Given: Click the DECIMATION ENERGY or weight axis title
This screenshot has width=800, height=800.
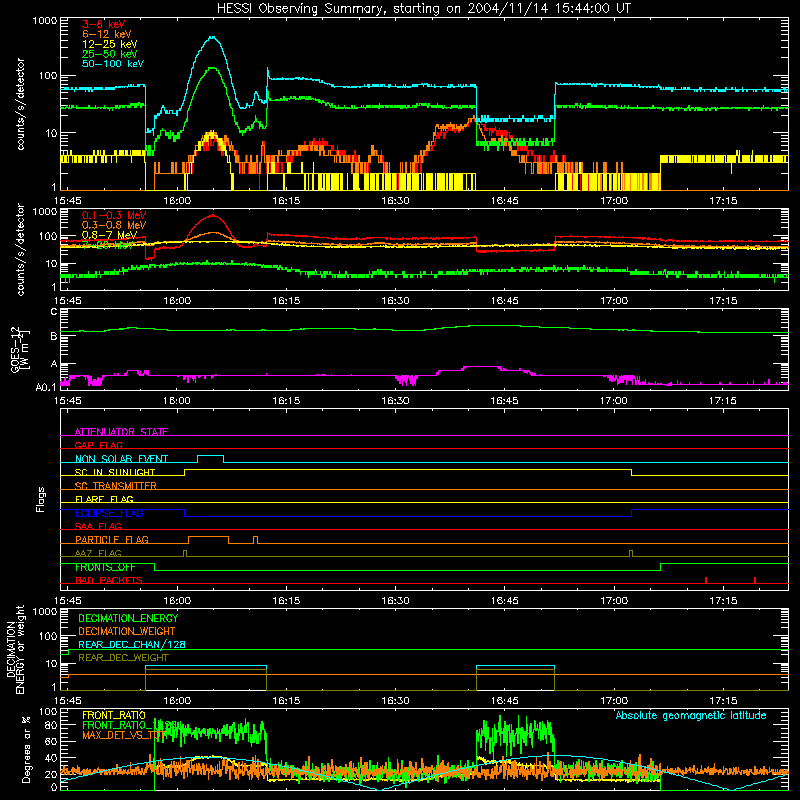Looking at the screenshot, I should [15, 649].
